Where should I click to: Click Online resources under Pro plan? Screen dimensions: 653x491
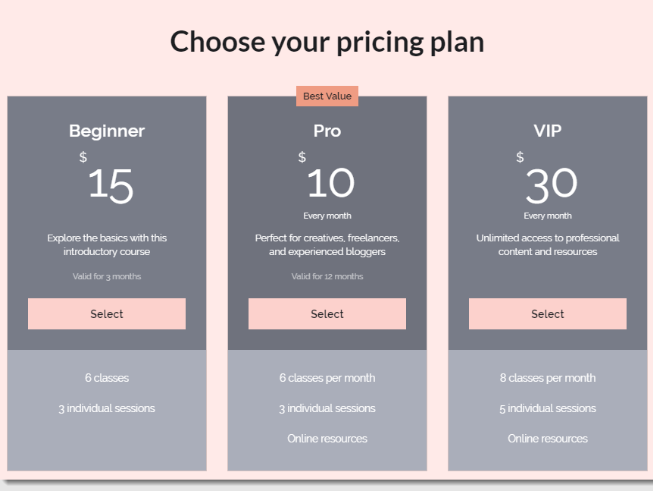[327, 438]
